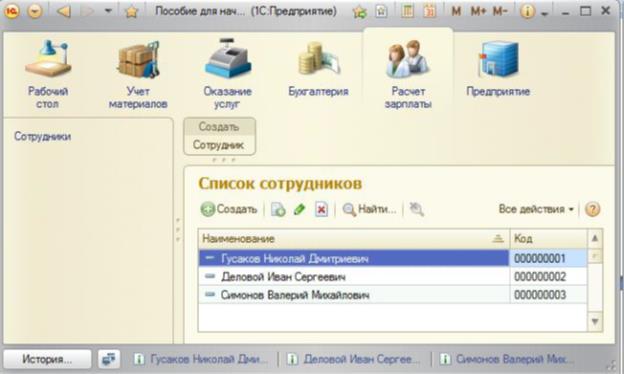
Task: Click the list scrollbar up arrow
Action: click(595, 238)
